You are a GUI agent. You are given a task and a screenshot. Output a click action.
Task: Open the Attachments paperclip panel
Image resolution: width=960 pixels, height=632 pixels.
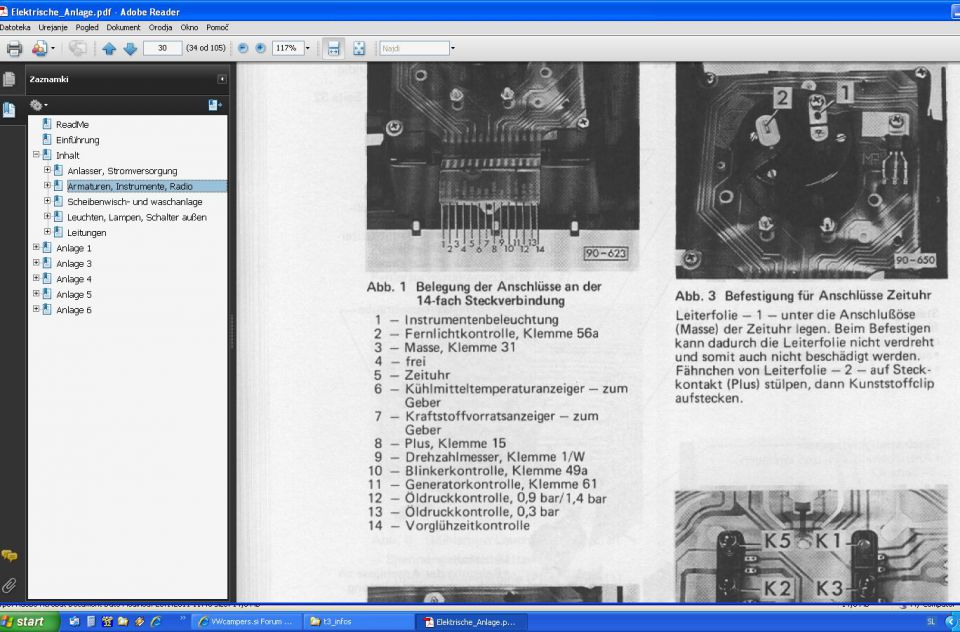pos(9,584)
